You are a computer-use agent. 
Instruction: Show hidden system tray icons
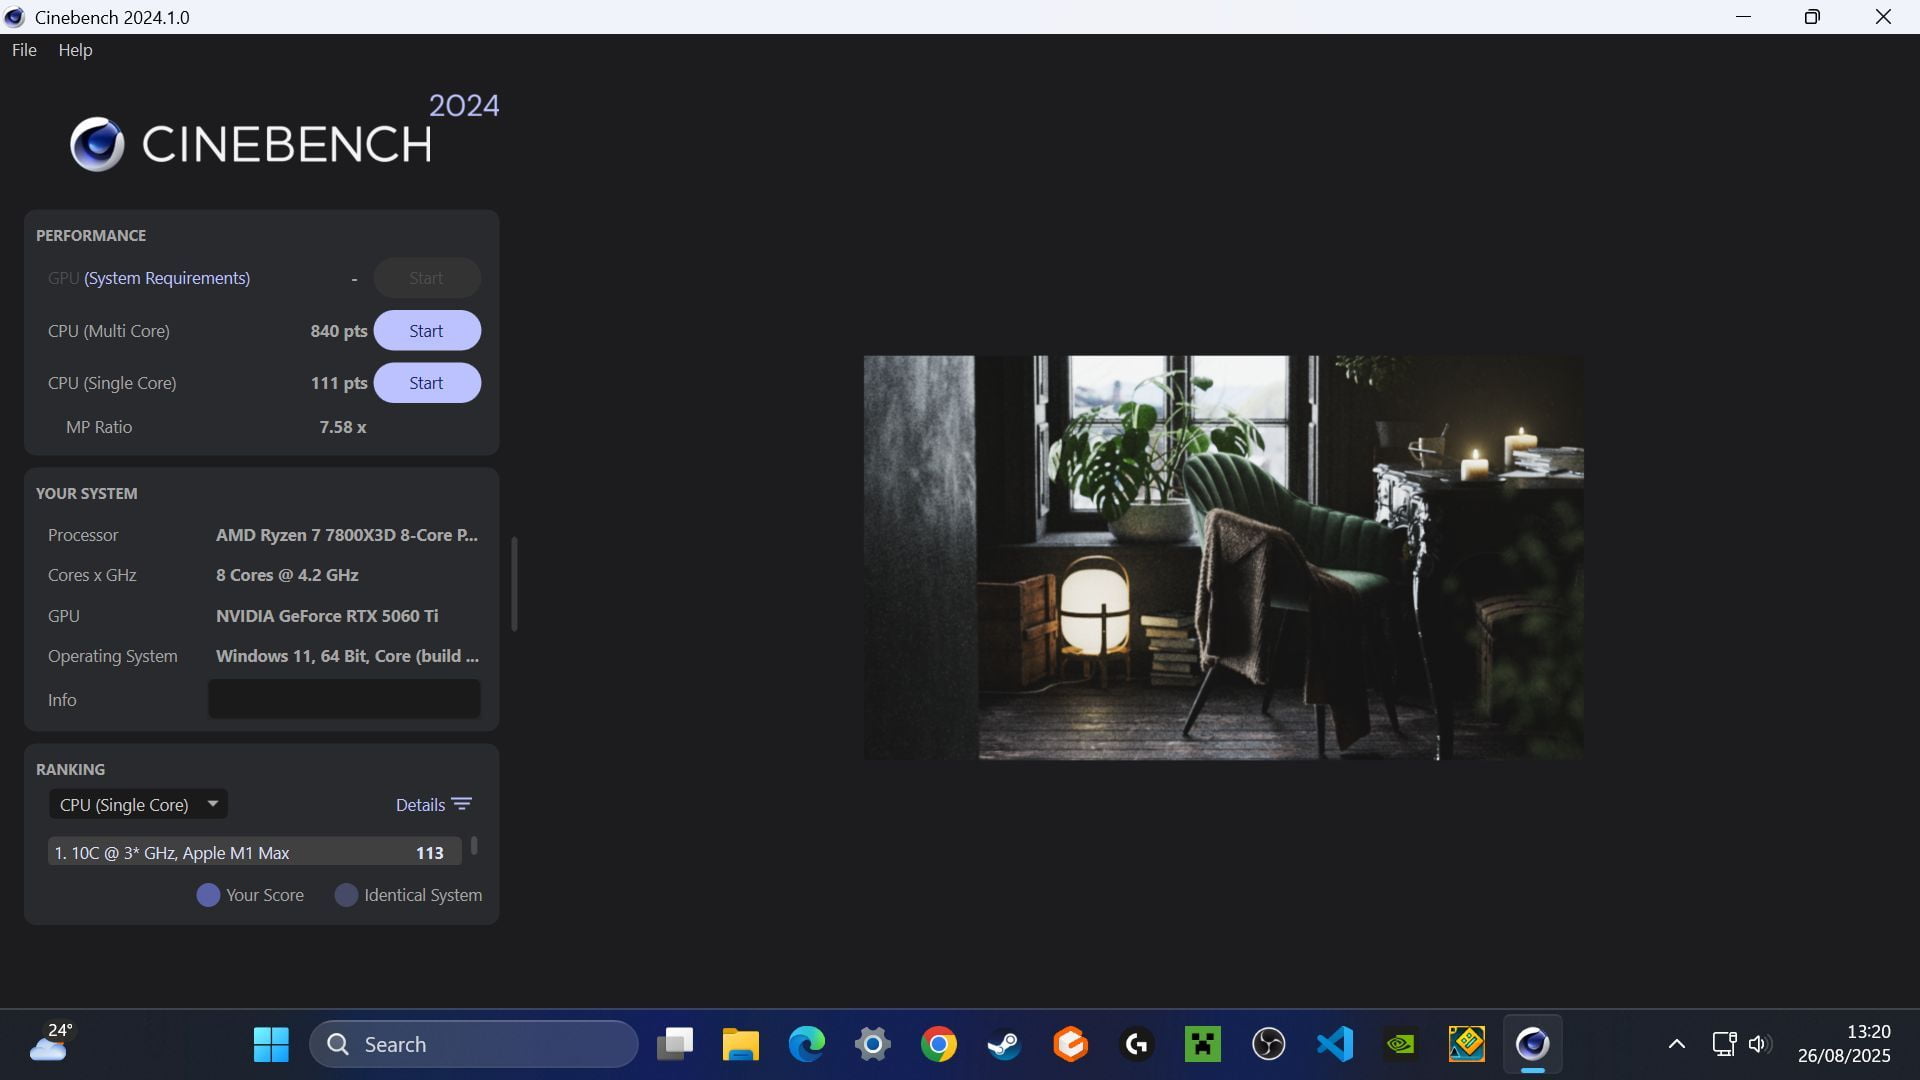click(1677, 1044)
